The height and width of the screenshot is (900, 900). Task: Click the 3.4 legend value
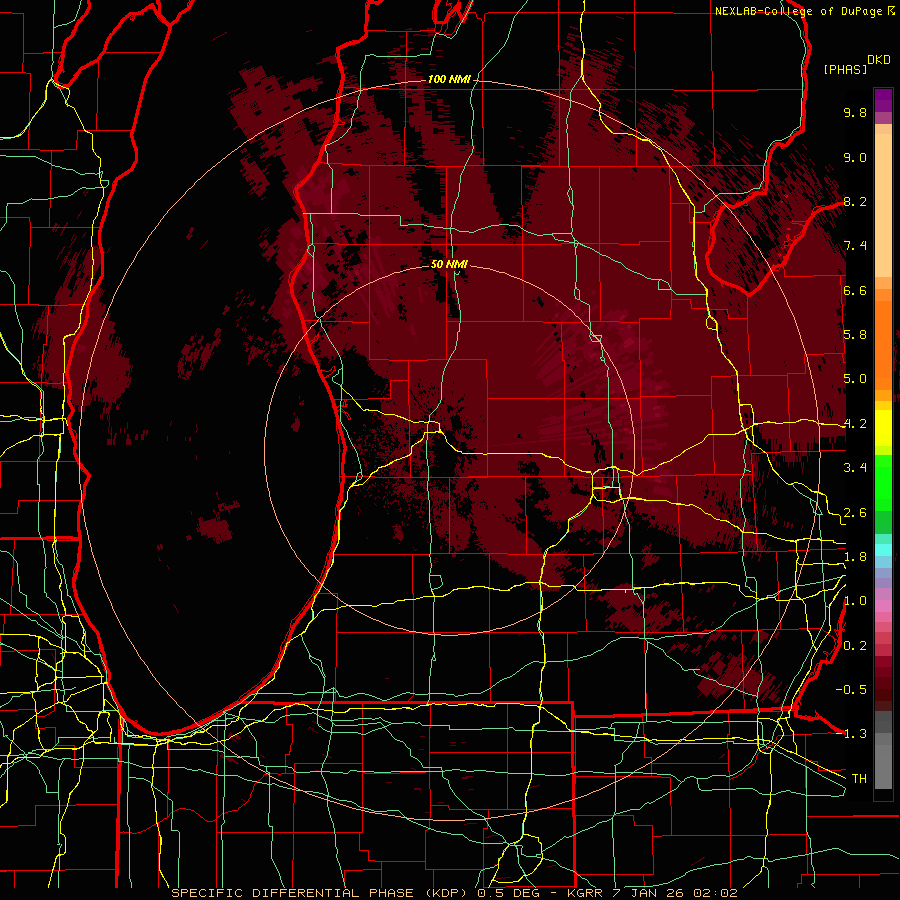(855, 468)
